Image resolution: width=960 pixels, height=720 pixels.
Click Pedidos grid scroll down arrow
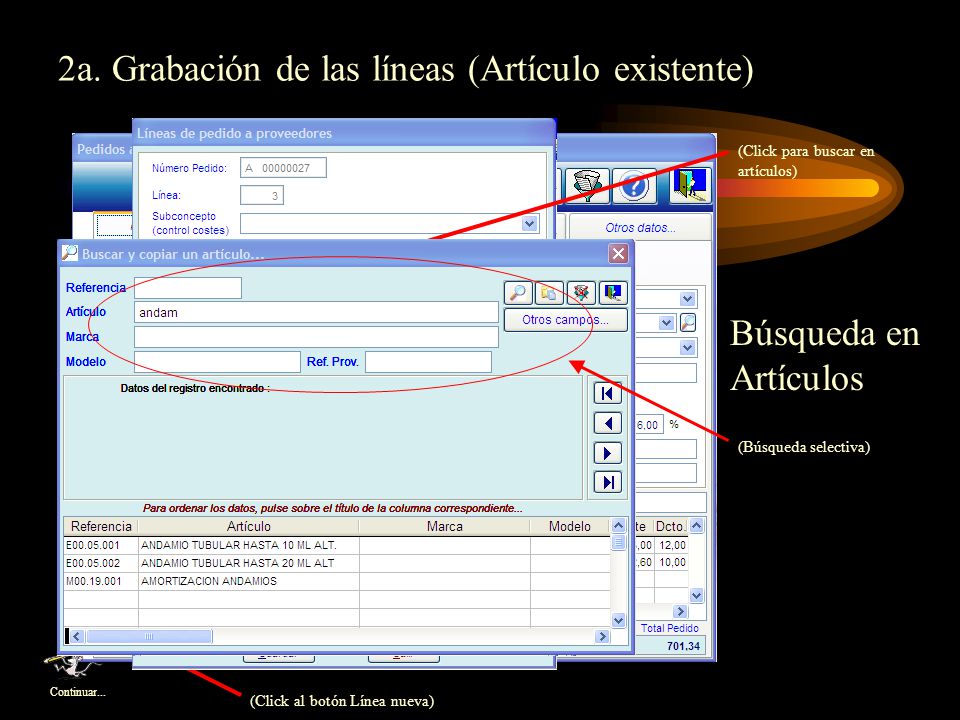click(697, 595)
